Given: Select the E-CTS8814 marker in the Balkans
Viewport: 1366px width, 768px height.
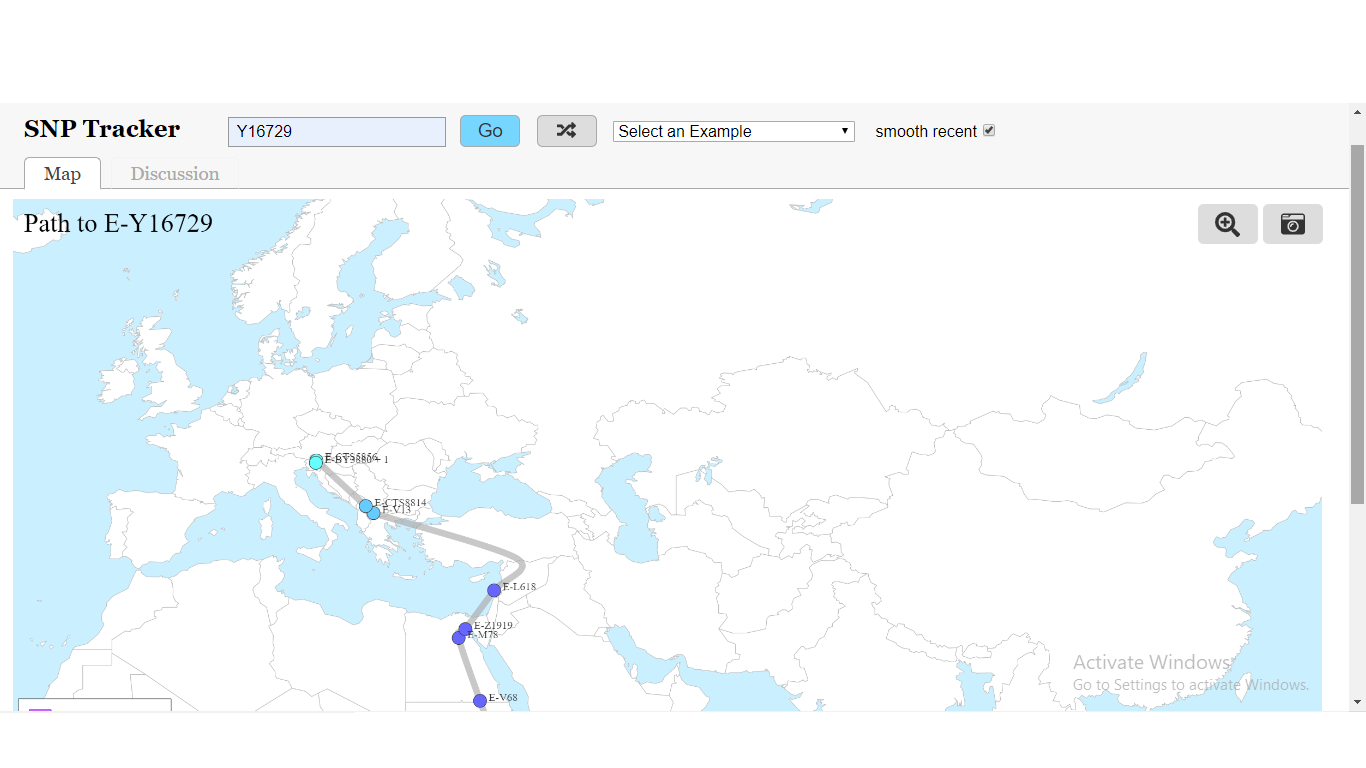Looking at the screenshot, I should (x=365, y=507).
